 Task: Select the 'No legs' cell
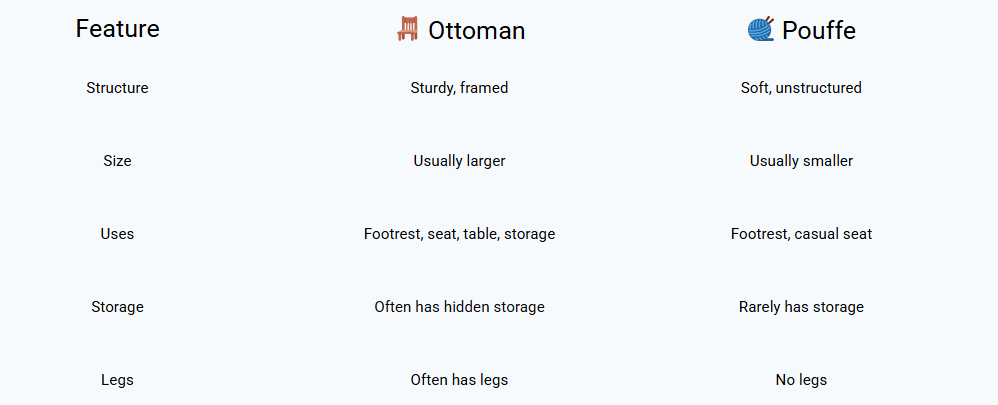801,380
